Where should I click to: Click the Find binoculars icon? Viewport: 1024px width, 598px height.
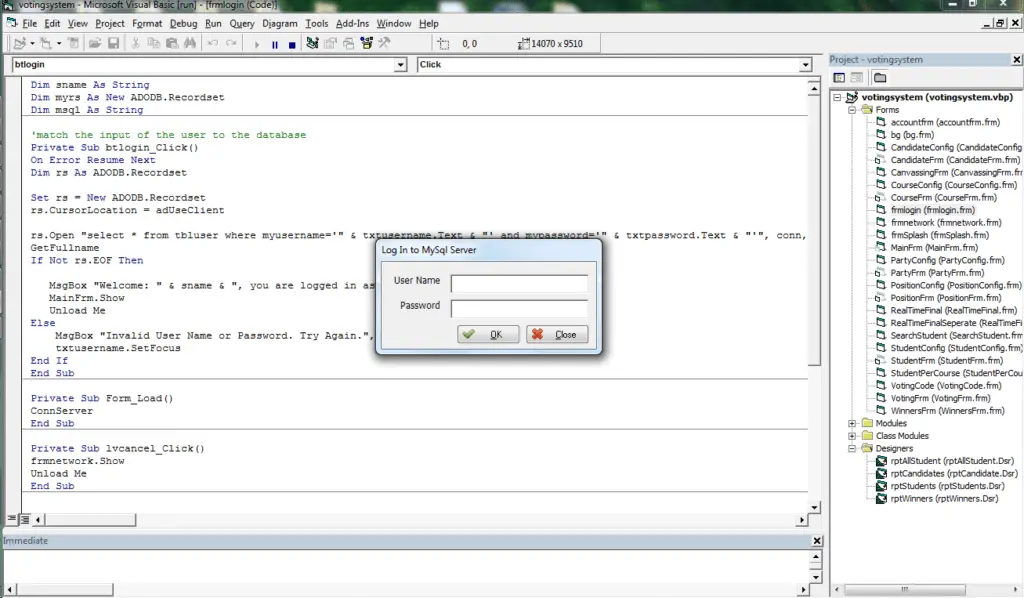coord(189,44)
